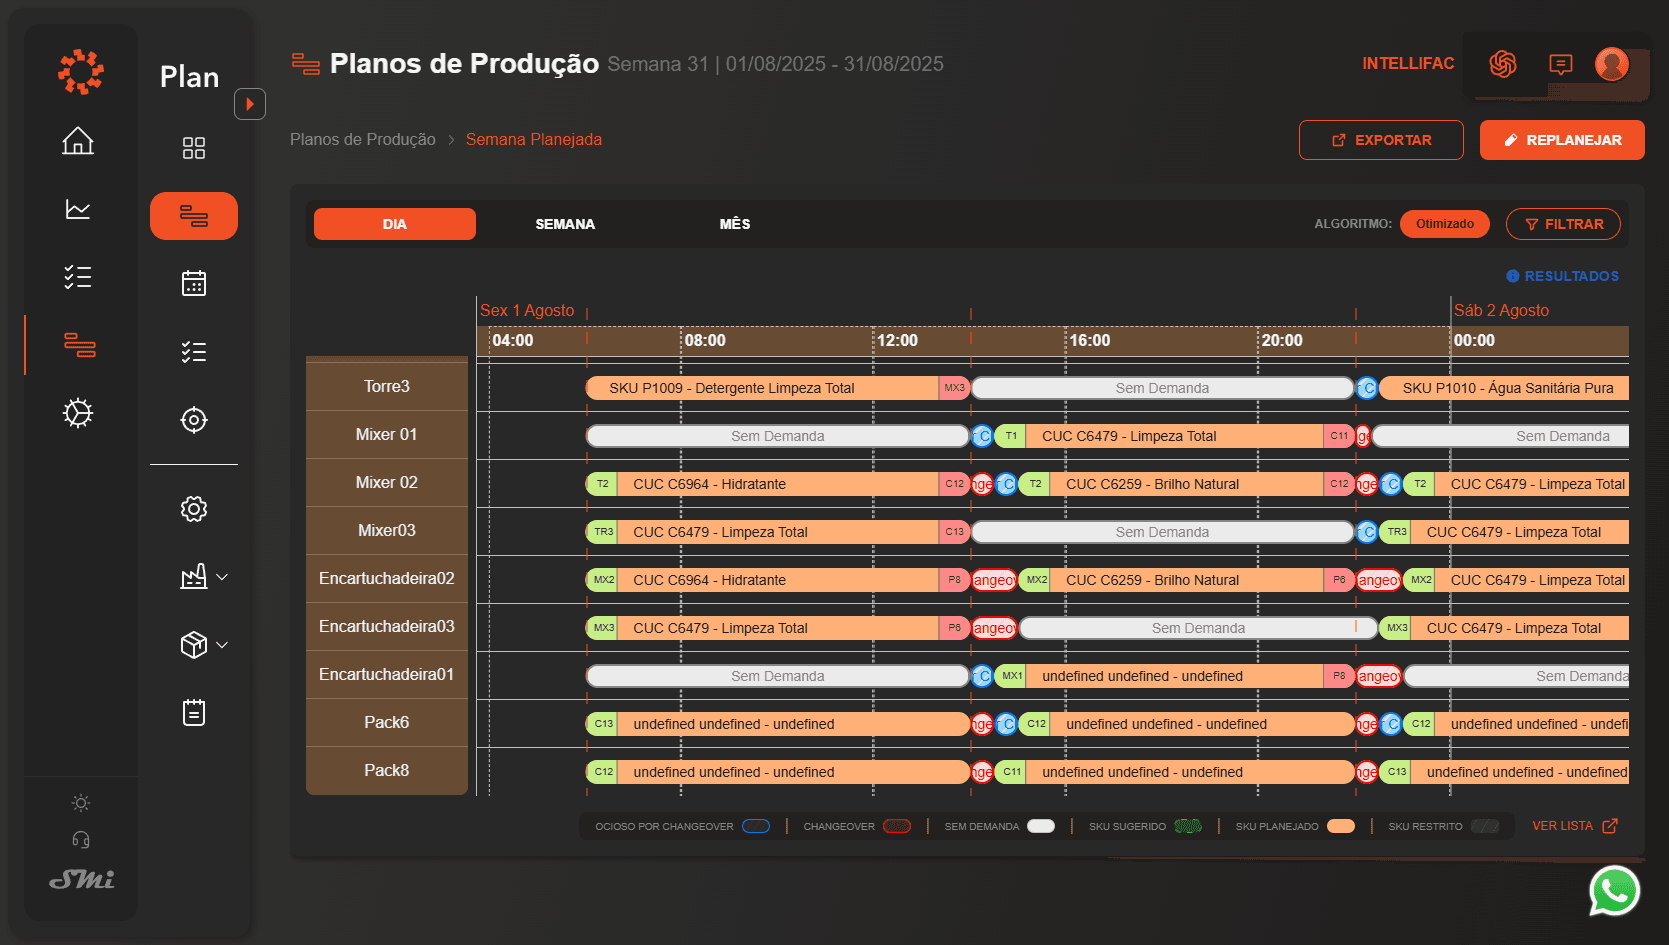Open the home icon in left sidebar
The image size is (1669, 945).
(x=78, y=141)
